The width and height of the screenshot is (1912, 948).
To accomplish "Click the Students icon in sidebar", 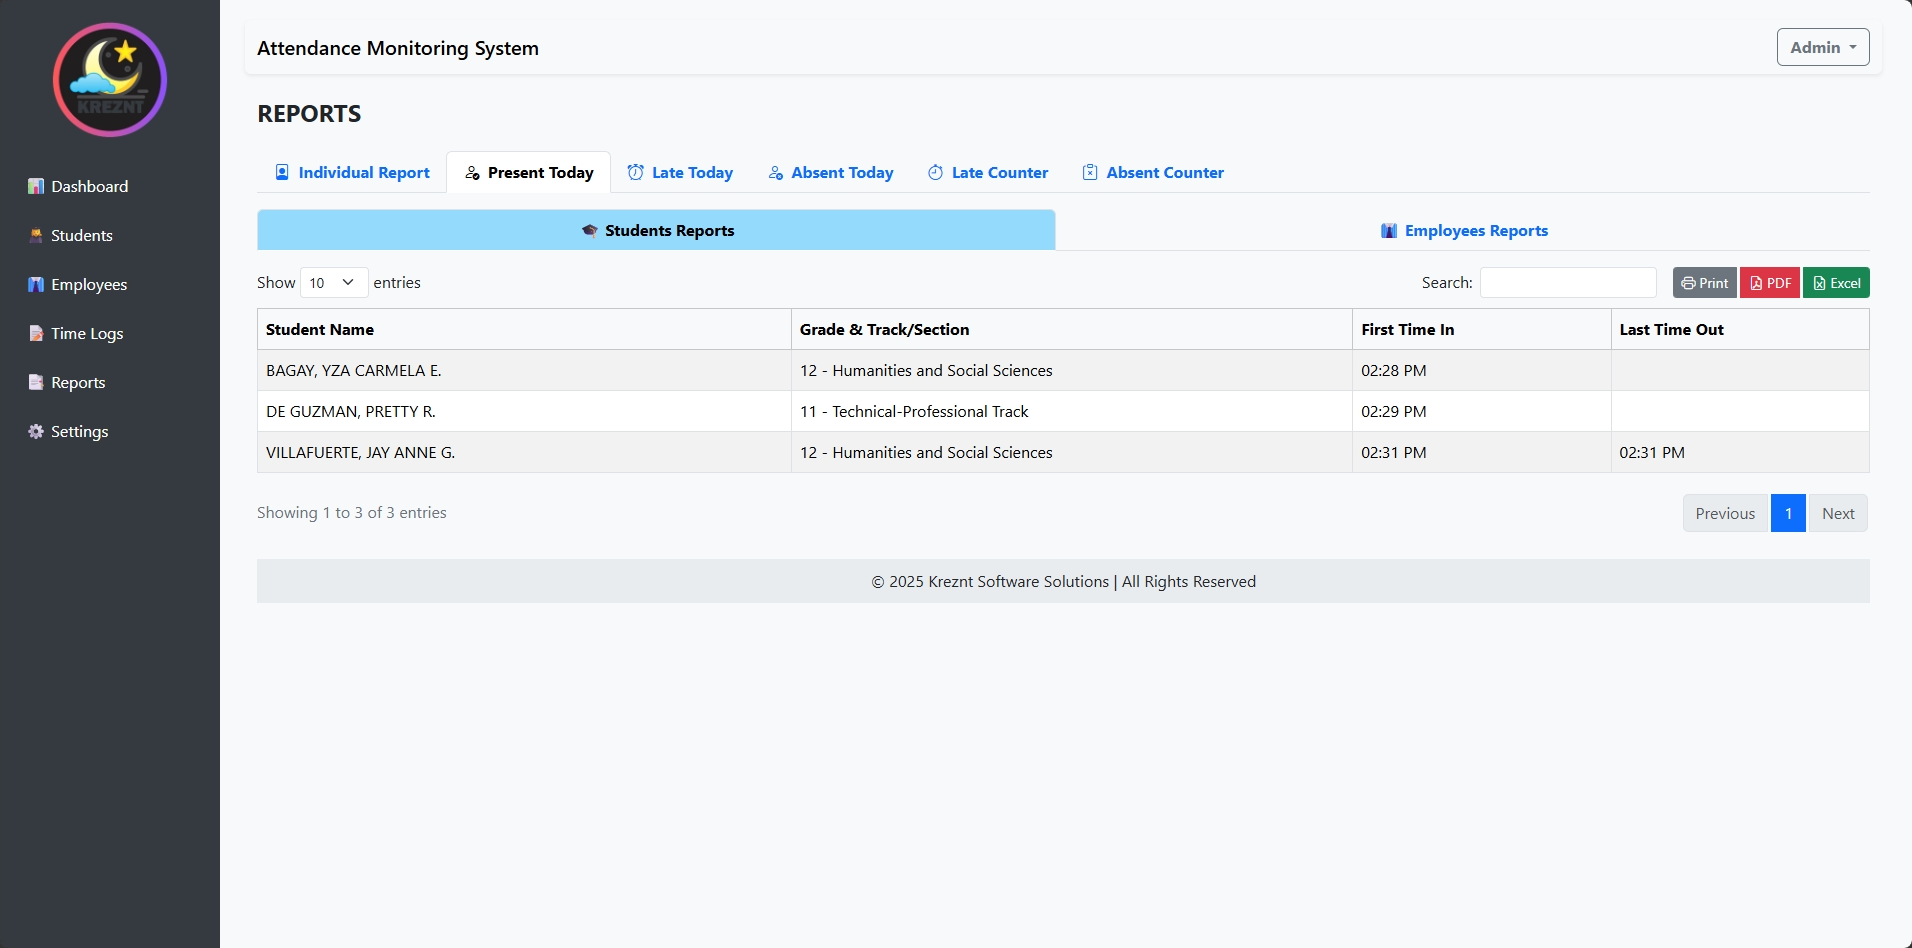I will (x=36, y=235).
